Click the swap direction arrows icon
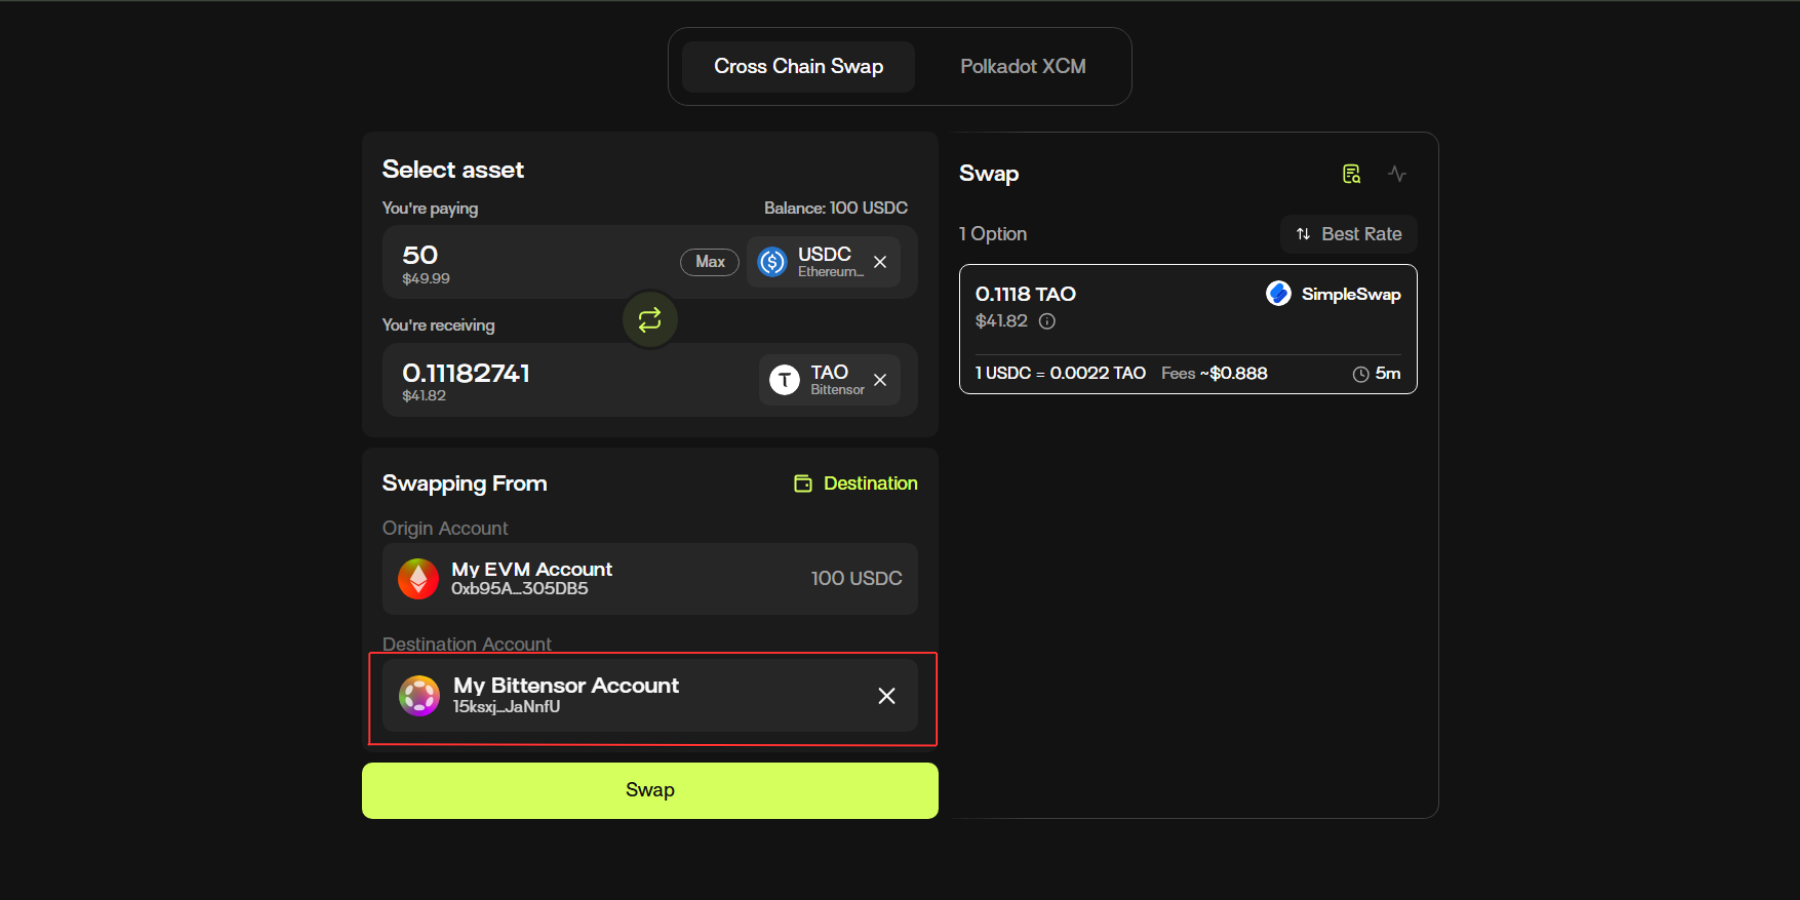 (x=650, y=320)
